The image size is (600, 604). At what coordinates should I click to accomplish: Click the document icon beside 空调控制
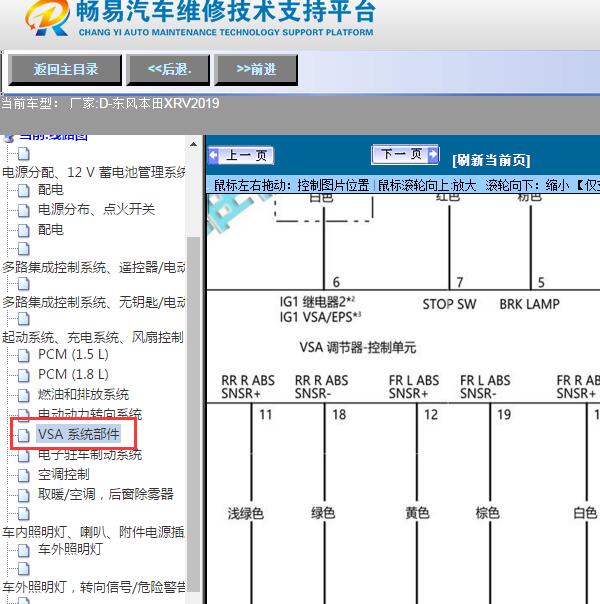24,475
